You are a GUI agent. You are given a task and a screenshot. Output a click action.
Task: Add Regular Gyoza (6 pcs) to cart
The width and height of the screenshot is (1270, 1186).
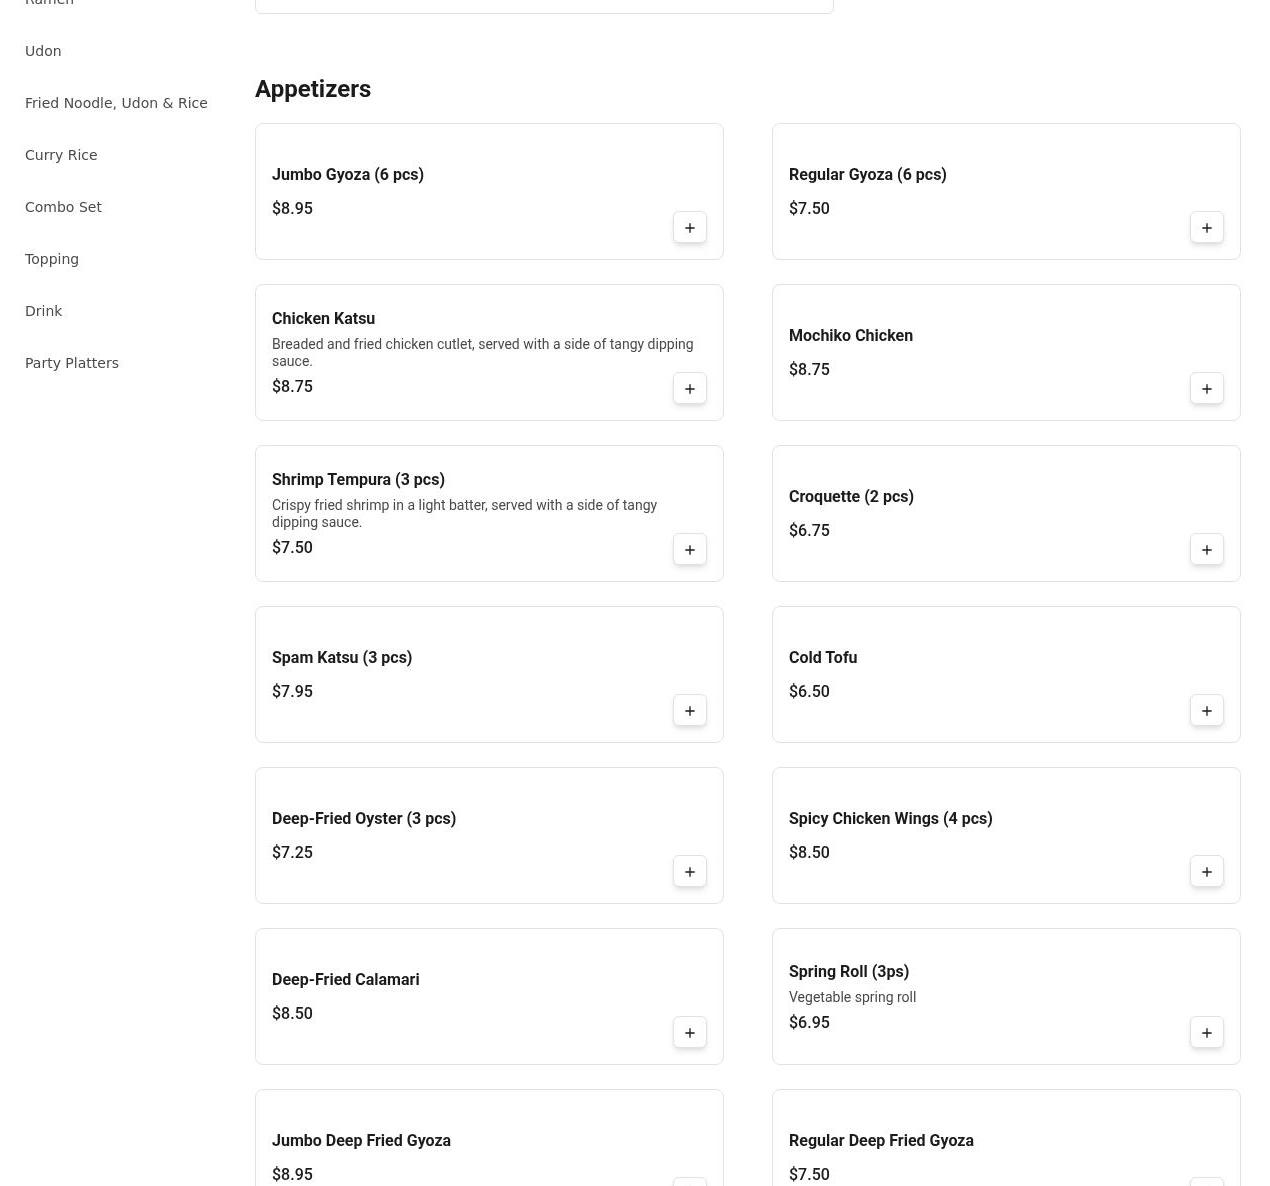coord(1206,228)
